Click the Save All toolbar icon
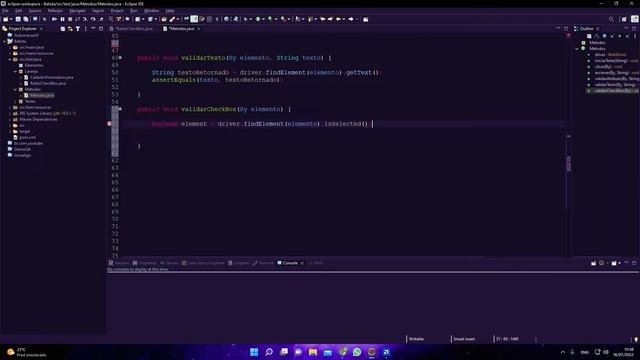 coord(26,19)
